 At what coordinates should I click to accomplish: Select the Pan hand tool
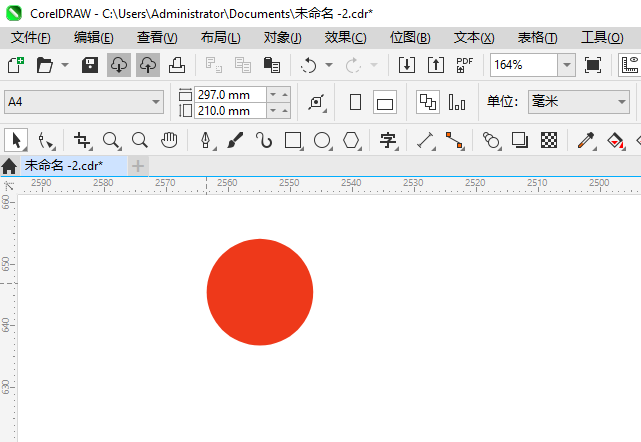pyautogui.click(x=169, y=141)
